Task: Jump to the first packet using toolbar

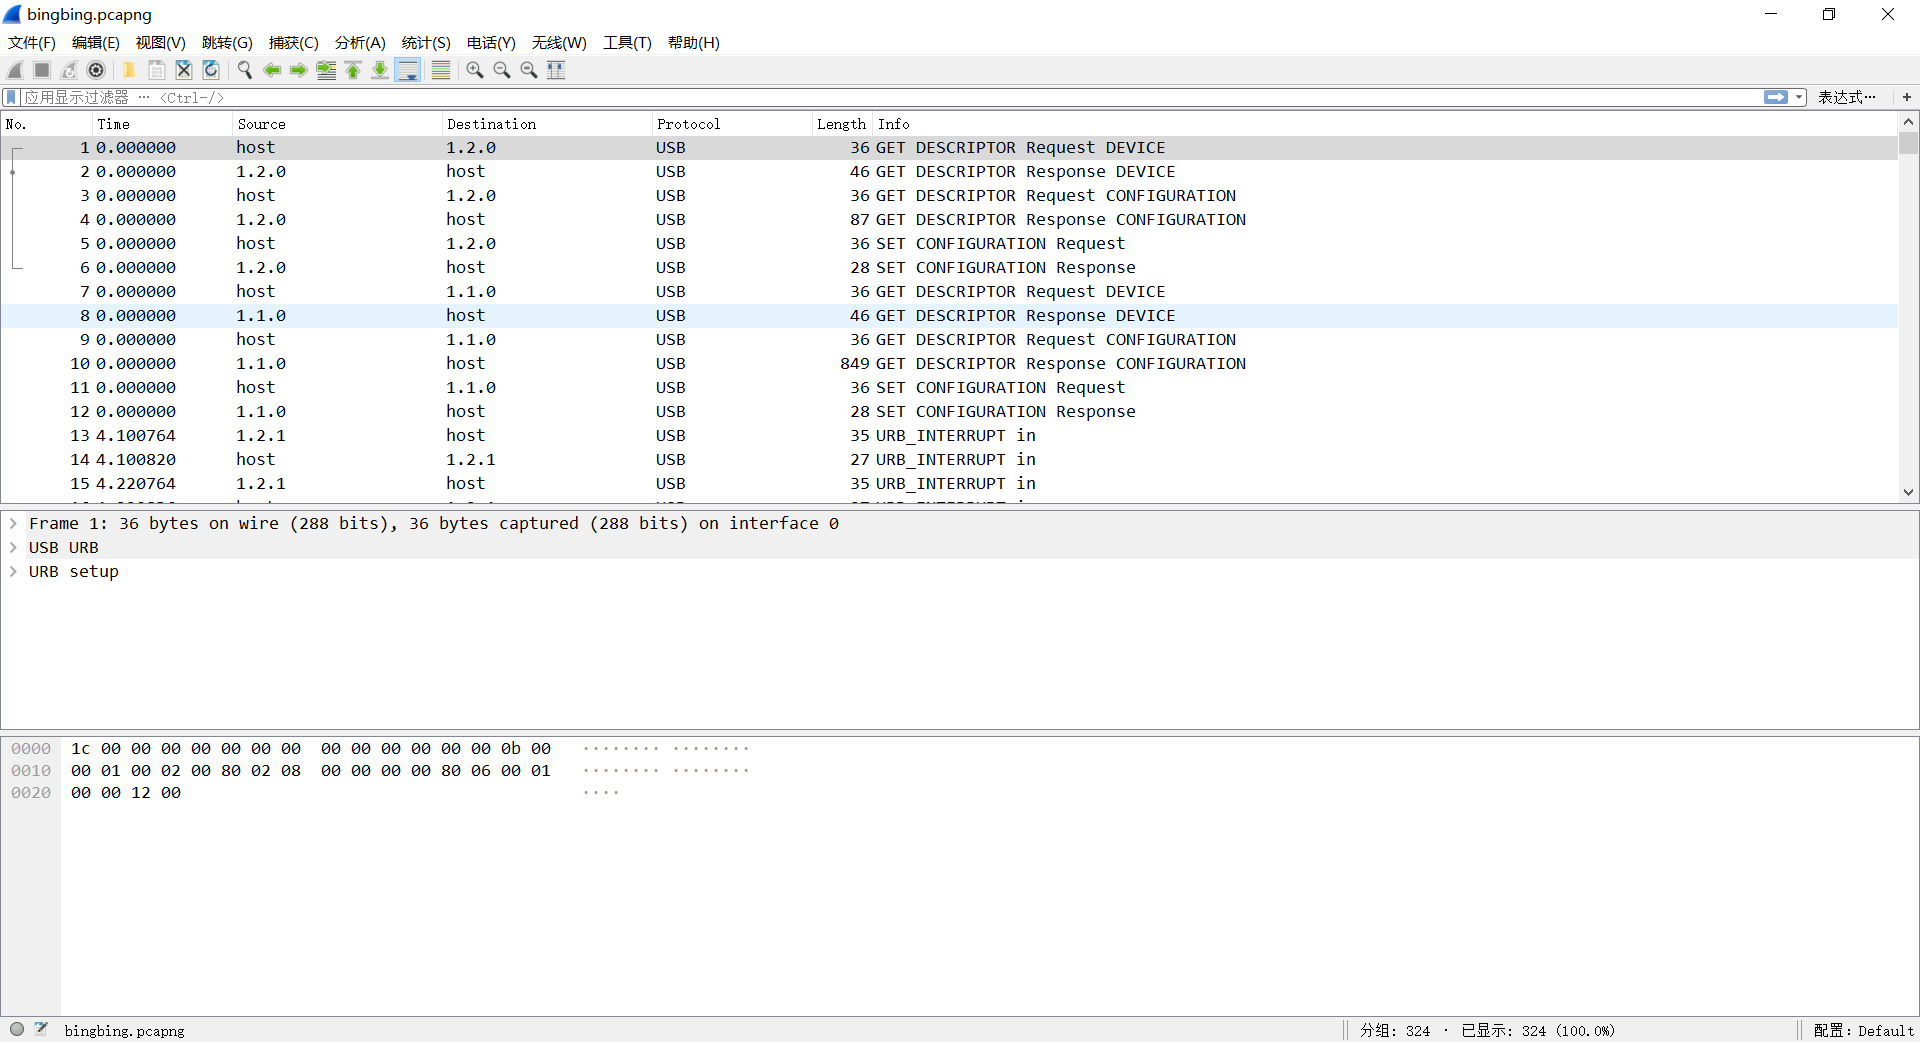Action: coord(353,70)
